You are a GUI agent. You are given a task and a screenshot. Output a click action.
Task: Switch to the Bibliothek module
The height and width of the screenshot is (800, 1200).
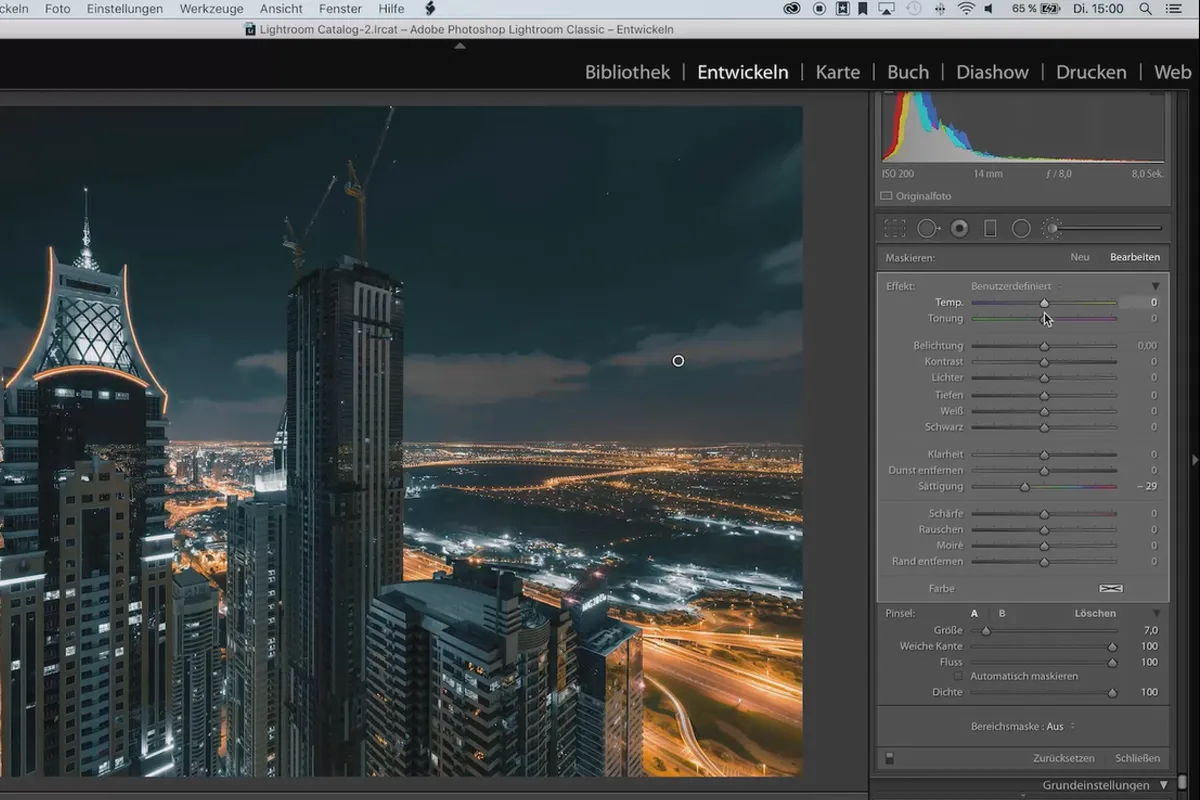[627, 72]
